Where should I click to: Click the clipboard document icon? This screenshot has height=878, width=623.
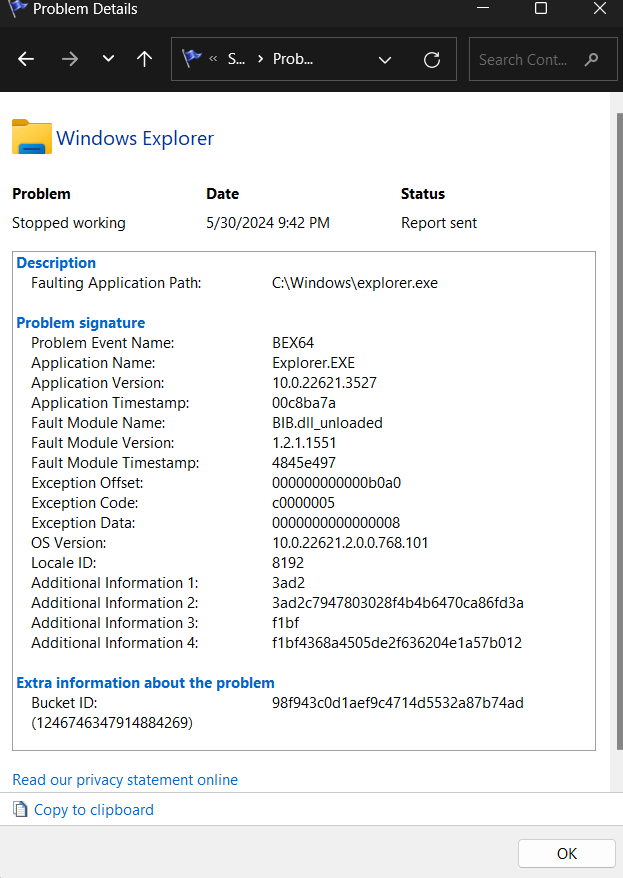point(20,809)
